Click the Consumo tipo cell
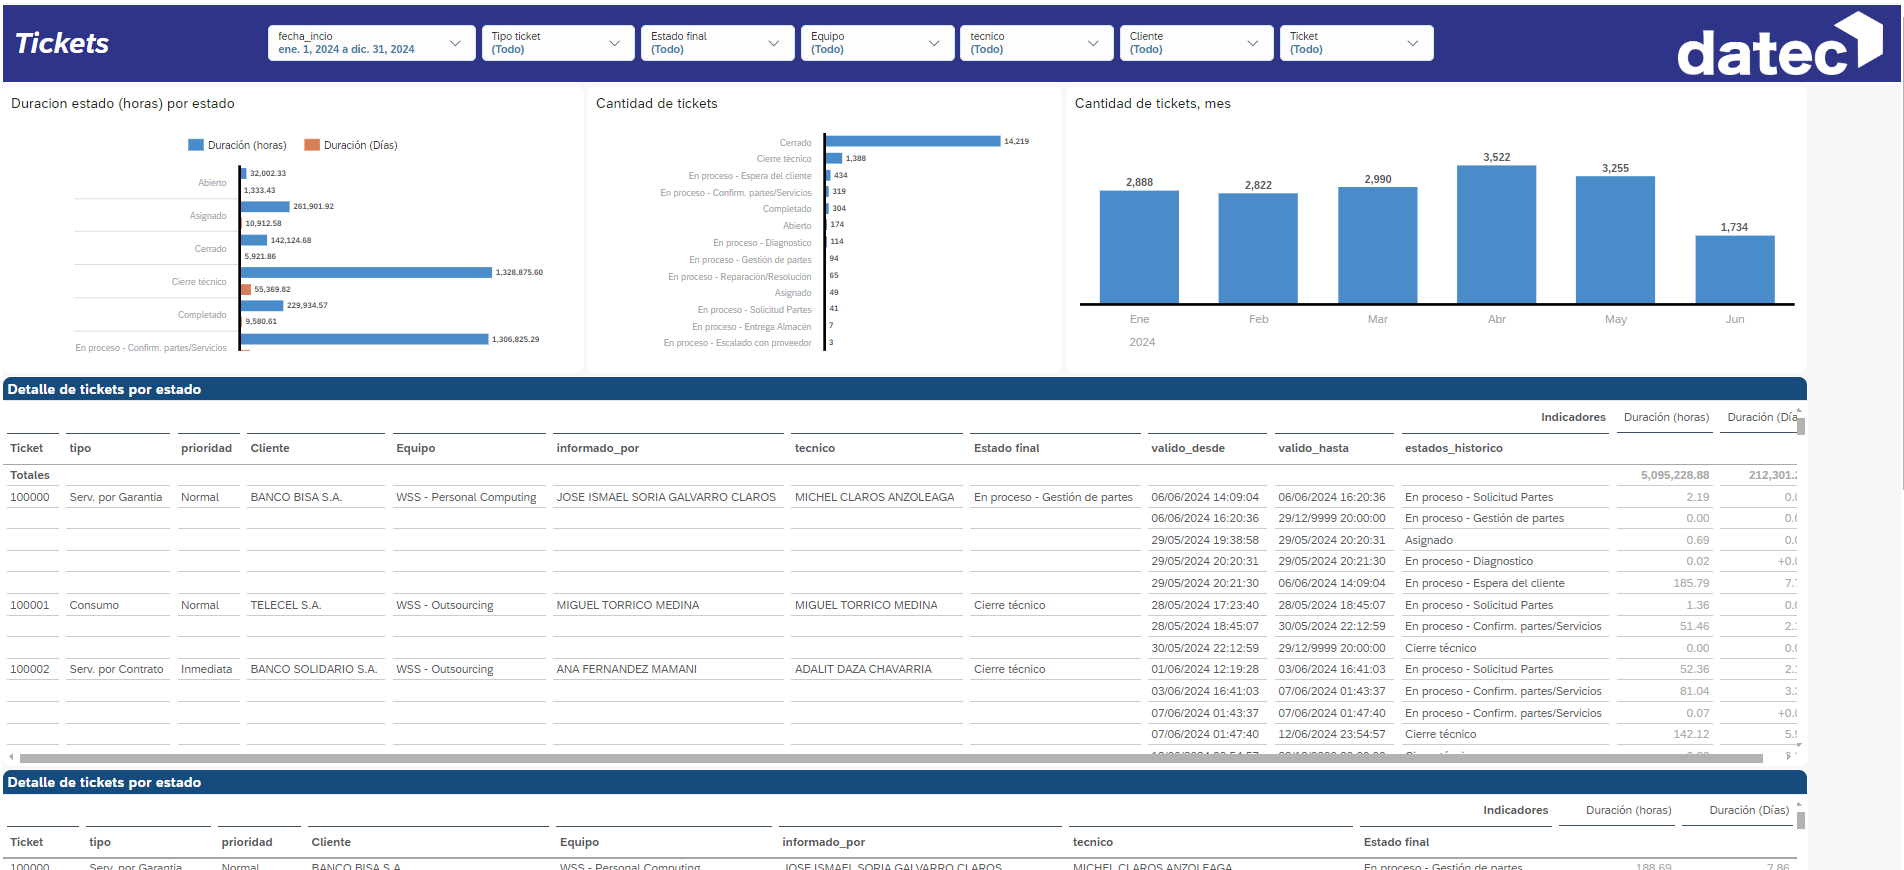 click(x=94, y=605)
